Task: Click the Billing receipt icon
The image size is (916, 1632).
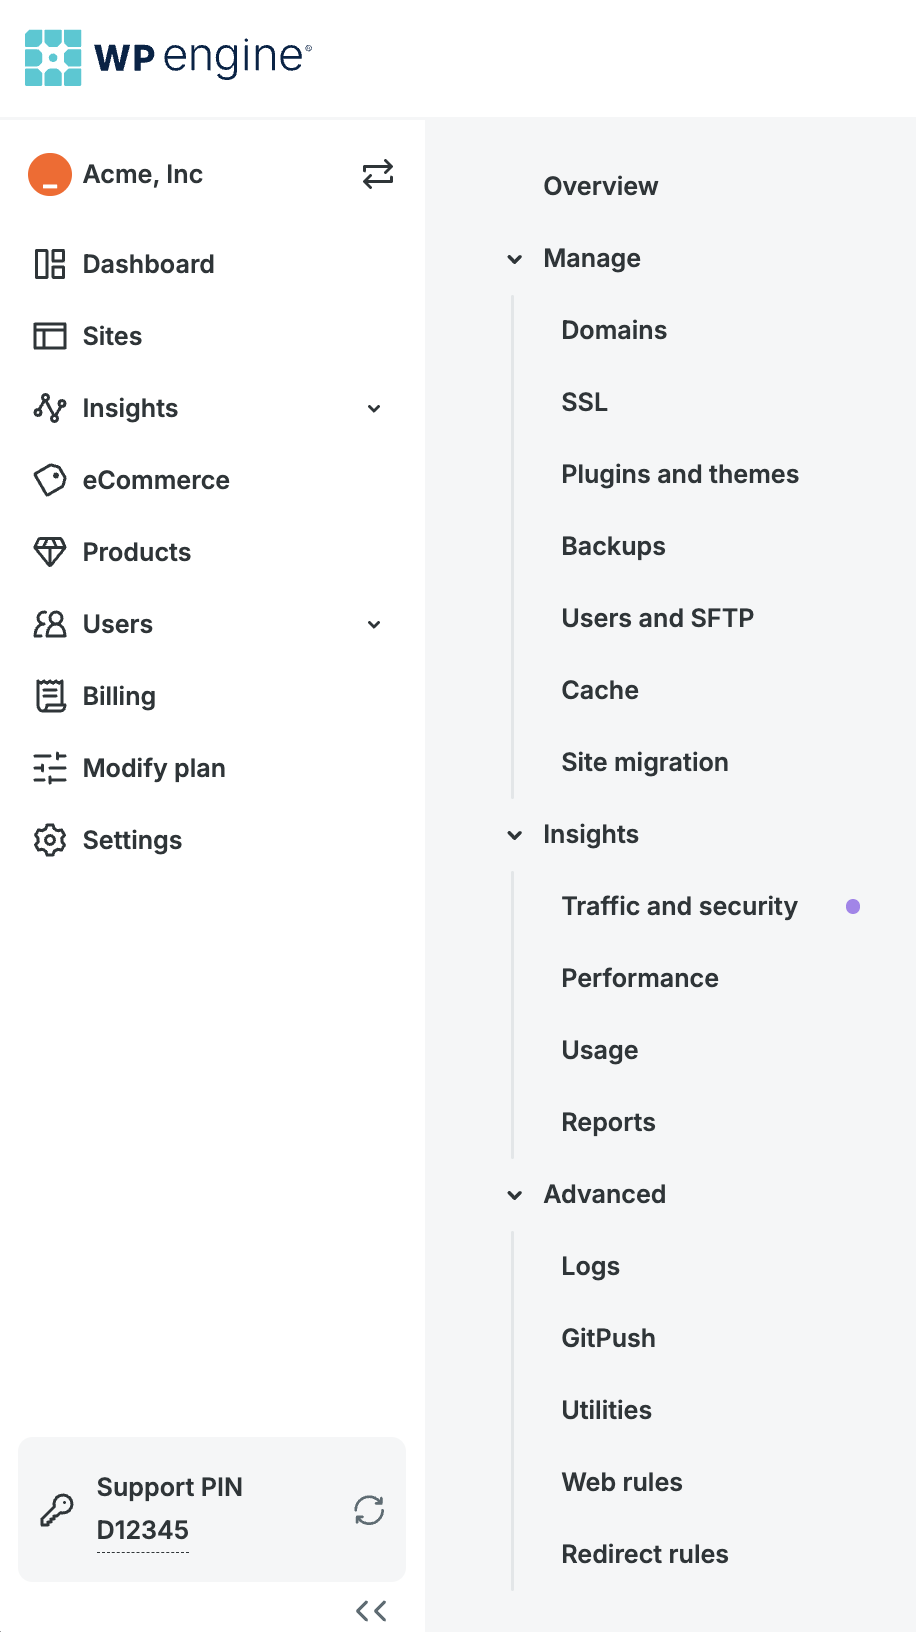Action: click(50, 696)
